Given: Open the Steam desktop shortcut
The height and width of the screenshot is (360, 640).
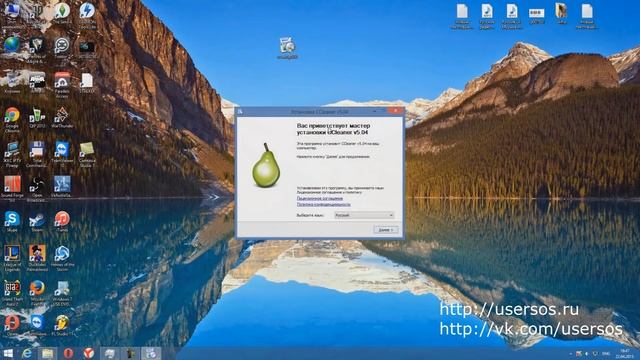Looking at the screenshot, I should [x=37, y=222].
